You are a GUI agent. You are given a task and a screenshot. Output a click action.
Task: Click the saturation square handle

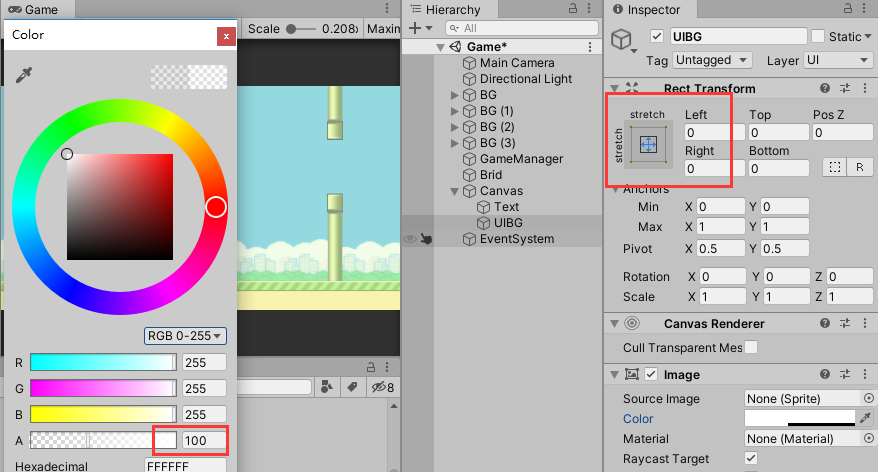[x=67, y=154]
